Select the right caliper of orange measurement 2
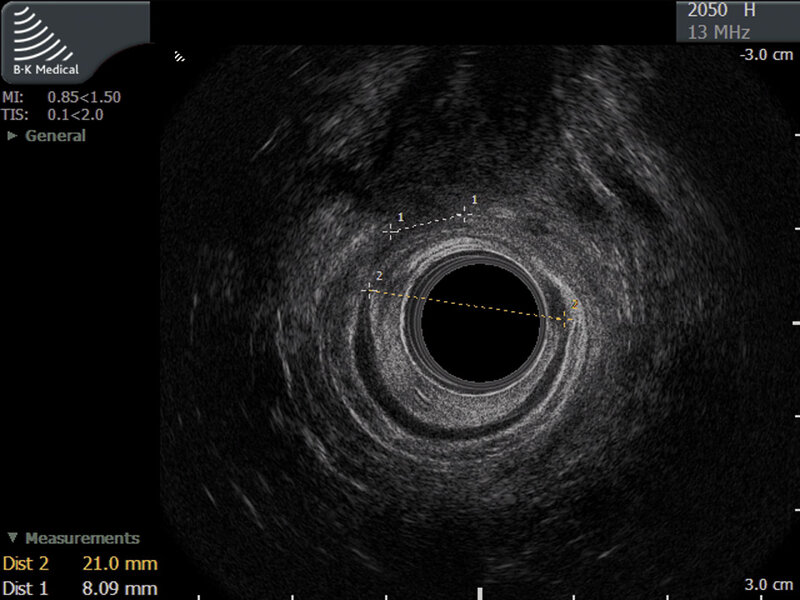Viewport: 800px width, 600px height. pos(565,319)
